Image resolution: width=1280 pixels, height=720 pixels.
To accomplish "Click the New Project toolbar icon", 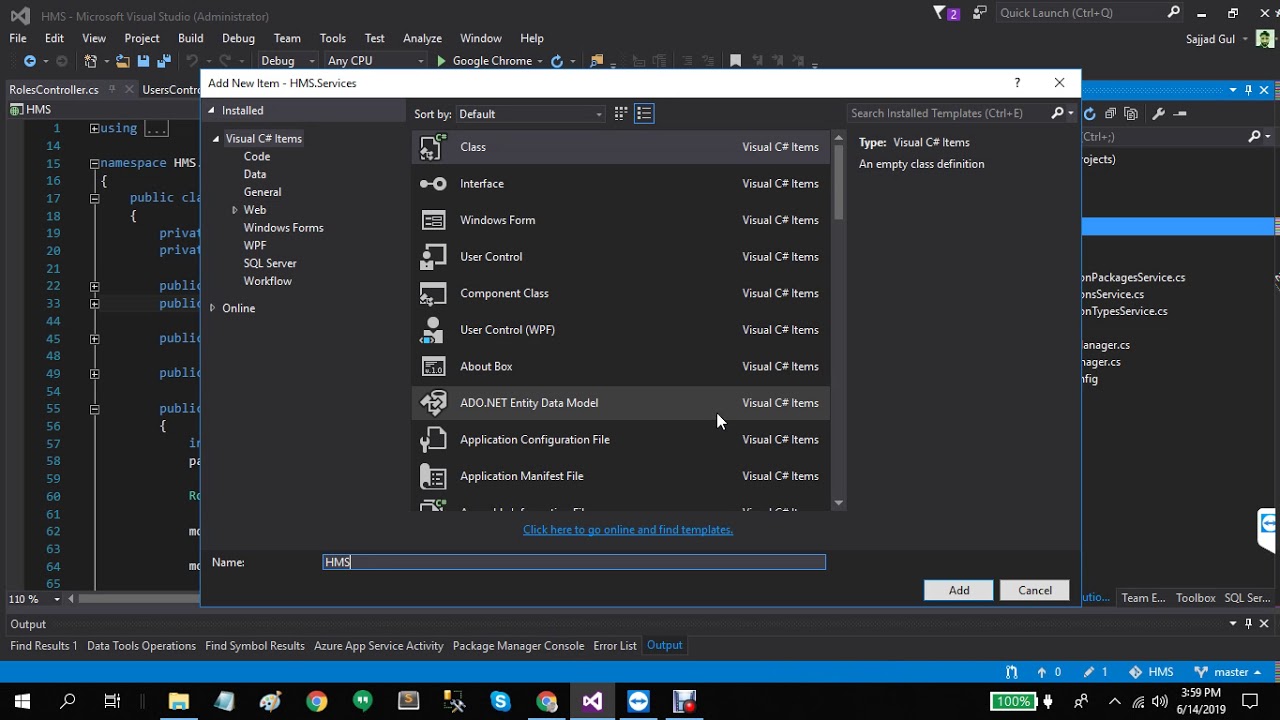I will [x=91, y=61].
